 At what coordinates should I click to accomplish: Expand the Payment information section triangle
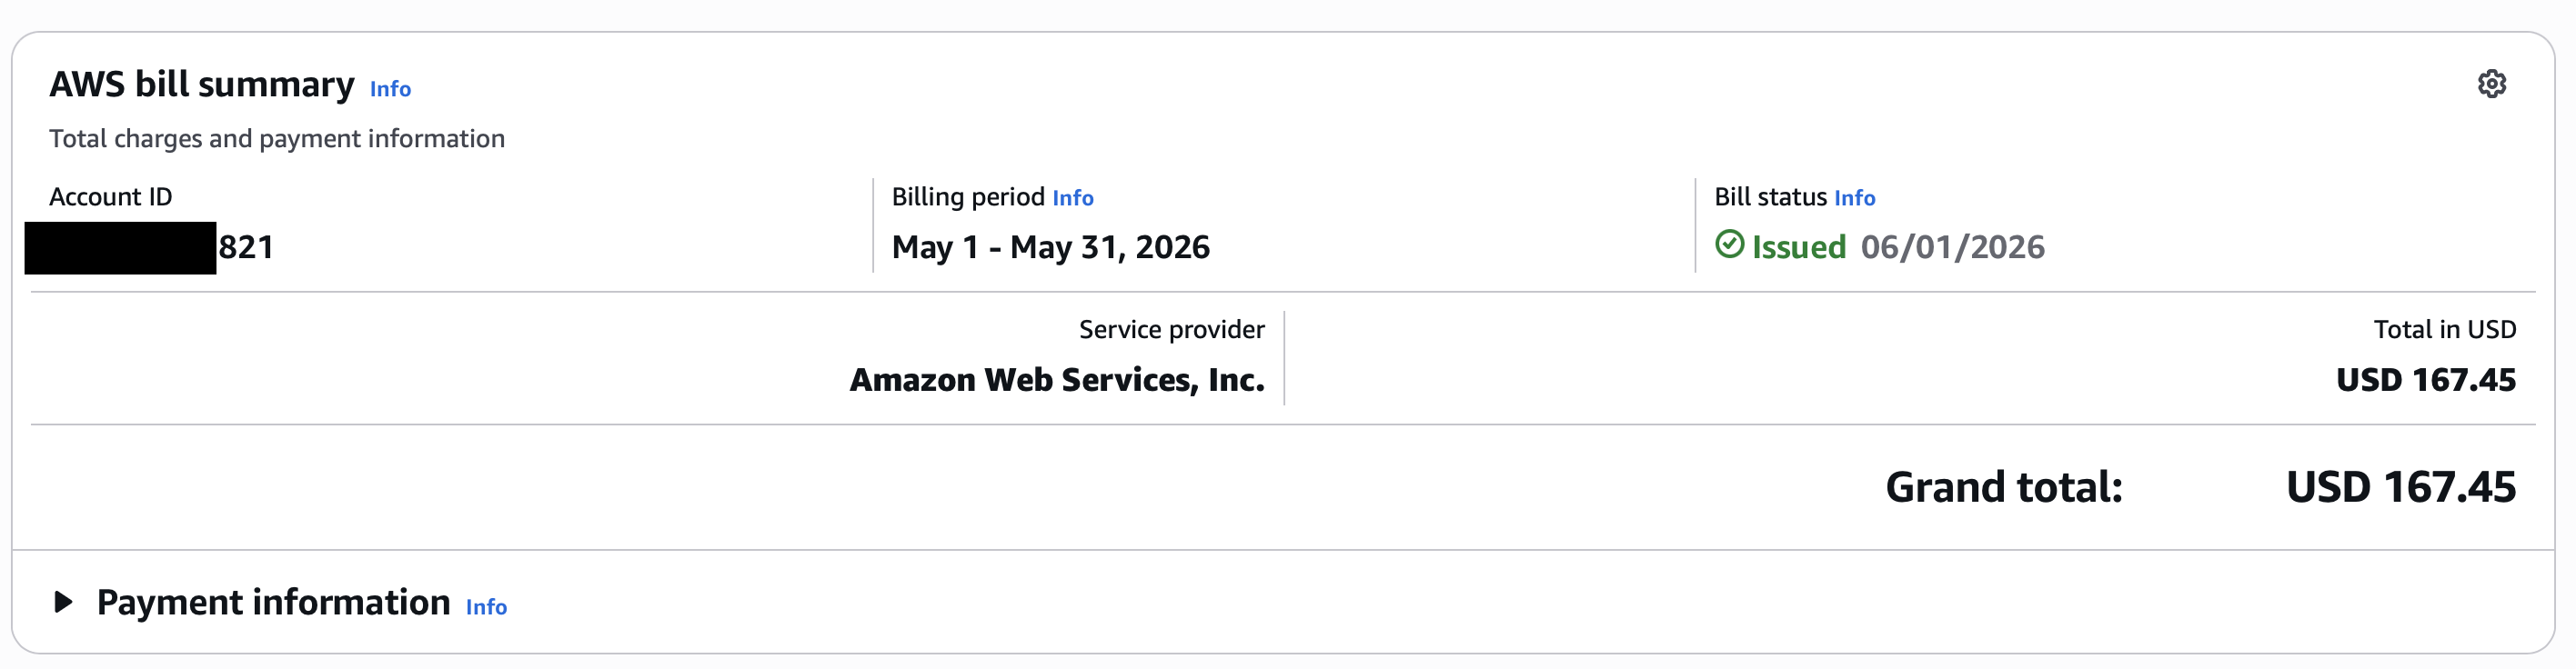pos(63,602)
